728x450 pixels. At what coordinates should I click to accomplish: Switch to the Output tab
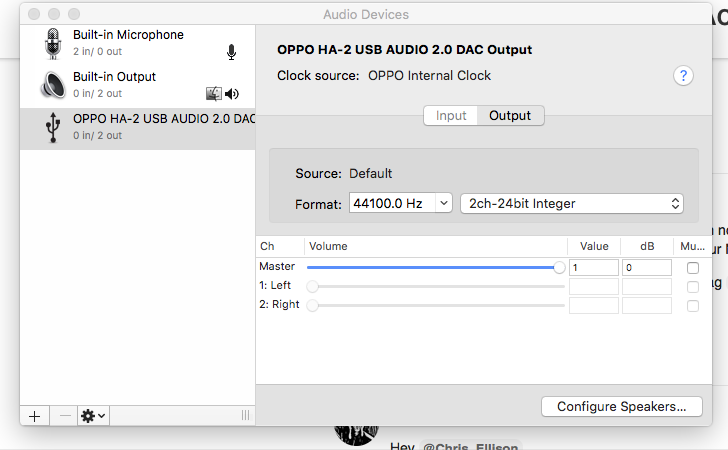(510, 115)
